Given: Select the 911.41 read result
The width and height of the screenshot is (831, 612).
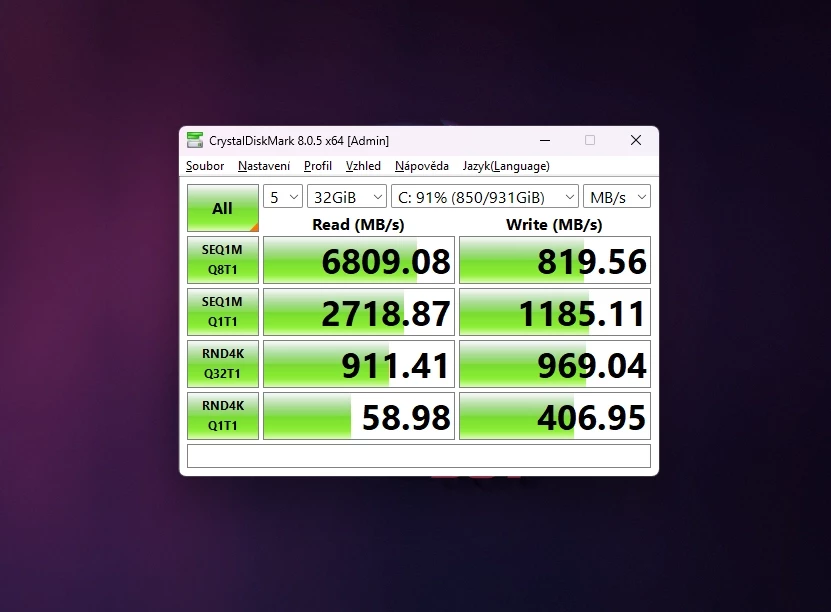Looking at the screenshot, I should (359, 363).
